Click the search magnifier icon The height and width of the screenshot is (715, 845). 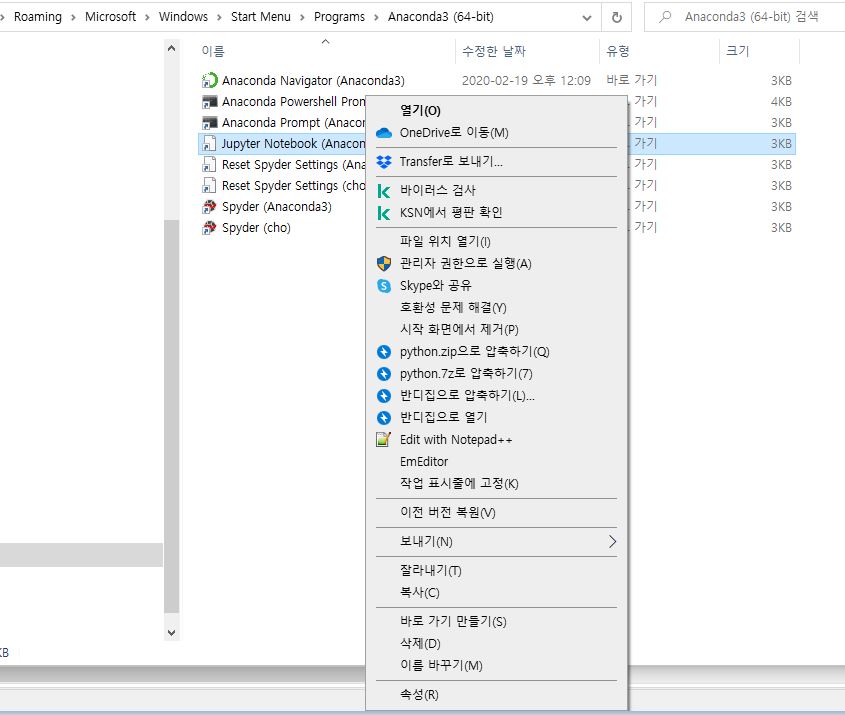coord(665,17)
